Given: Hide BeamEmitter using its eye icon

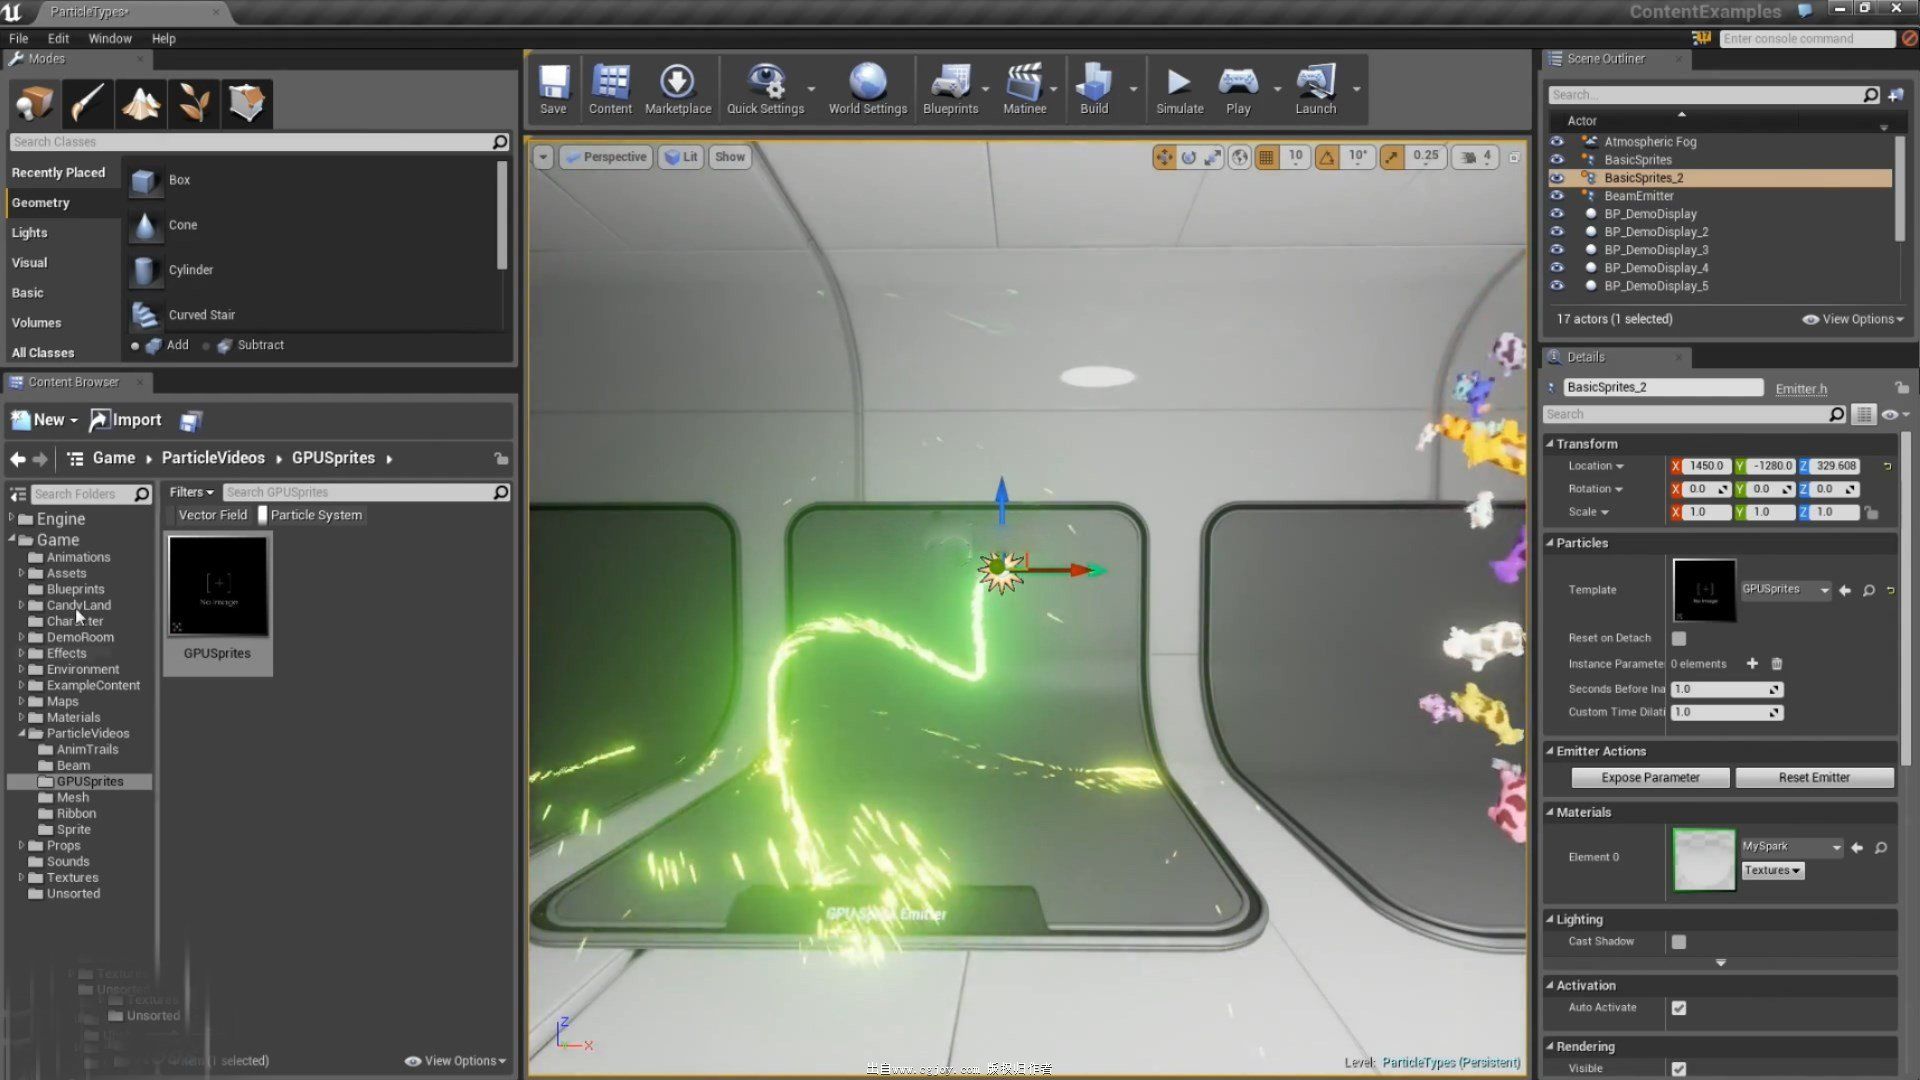Looking at the screenshot, I should pyautogui.click(x=1557, y=196).
